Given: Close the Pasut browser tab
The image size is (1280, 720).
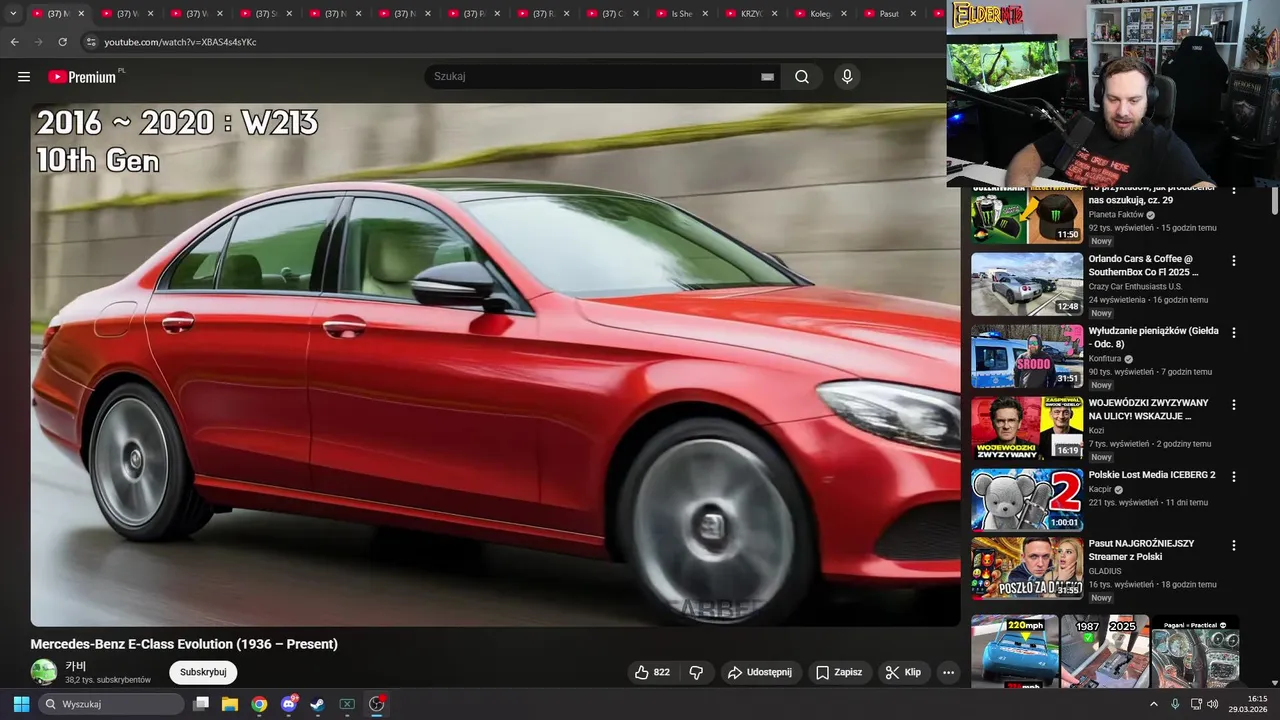Looking at the screenshot, I should coord(913,14).
